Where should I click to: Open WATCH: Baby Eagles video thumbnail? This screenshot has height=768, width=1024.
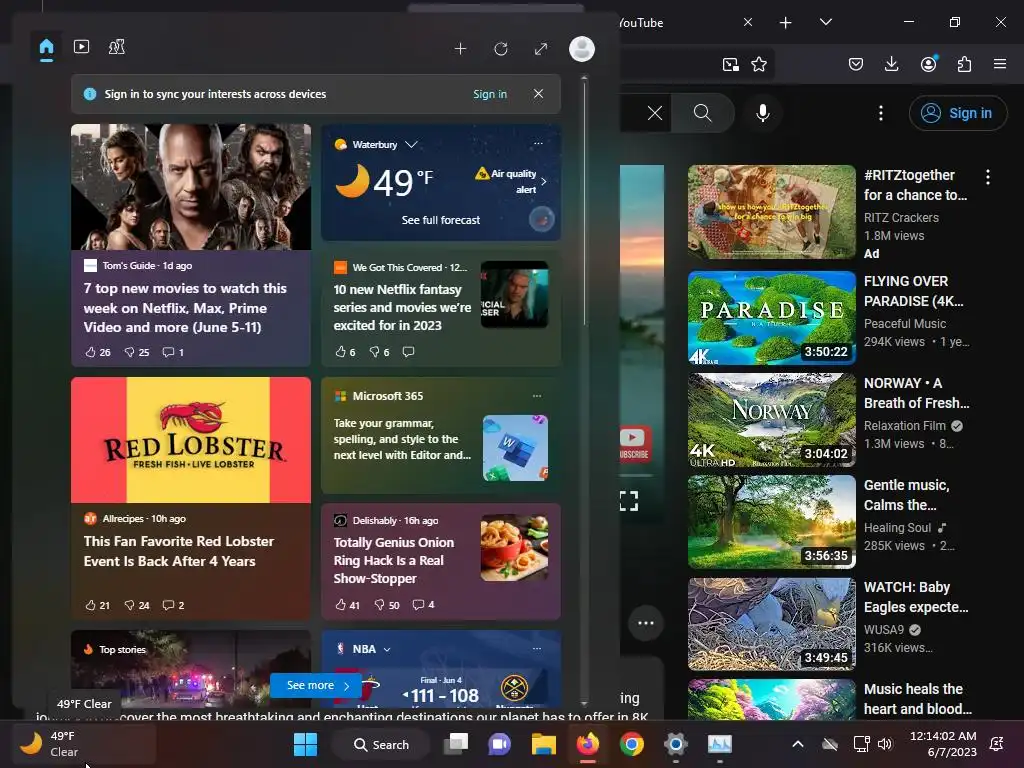pyautogui.click(x=771, y=624)
